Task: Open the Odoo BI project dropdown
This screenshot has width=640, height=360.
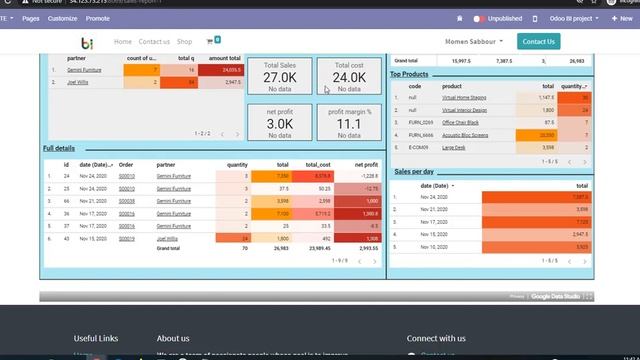Action: tap(574, 18)
